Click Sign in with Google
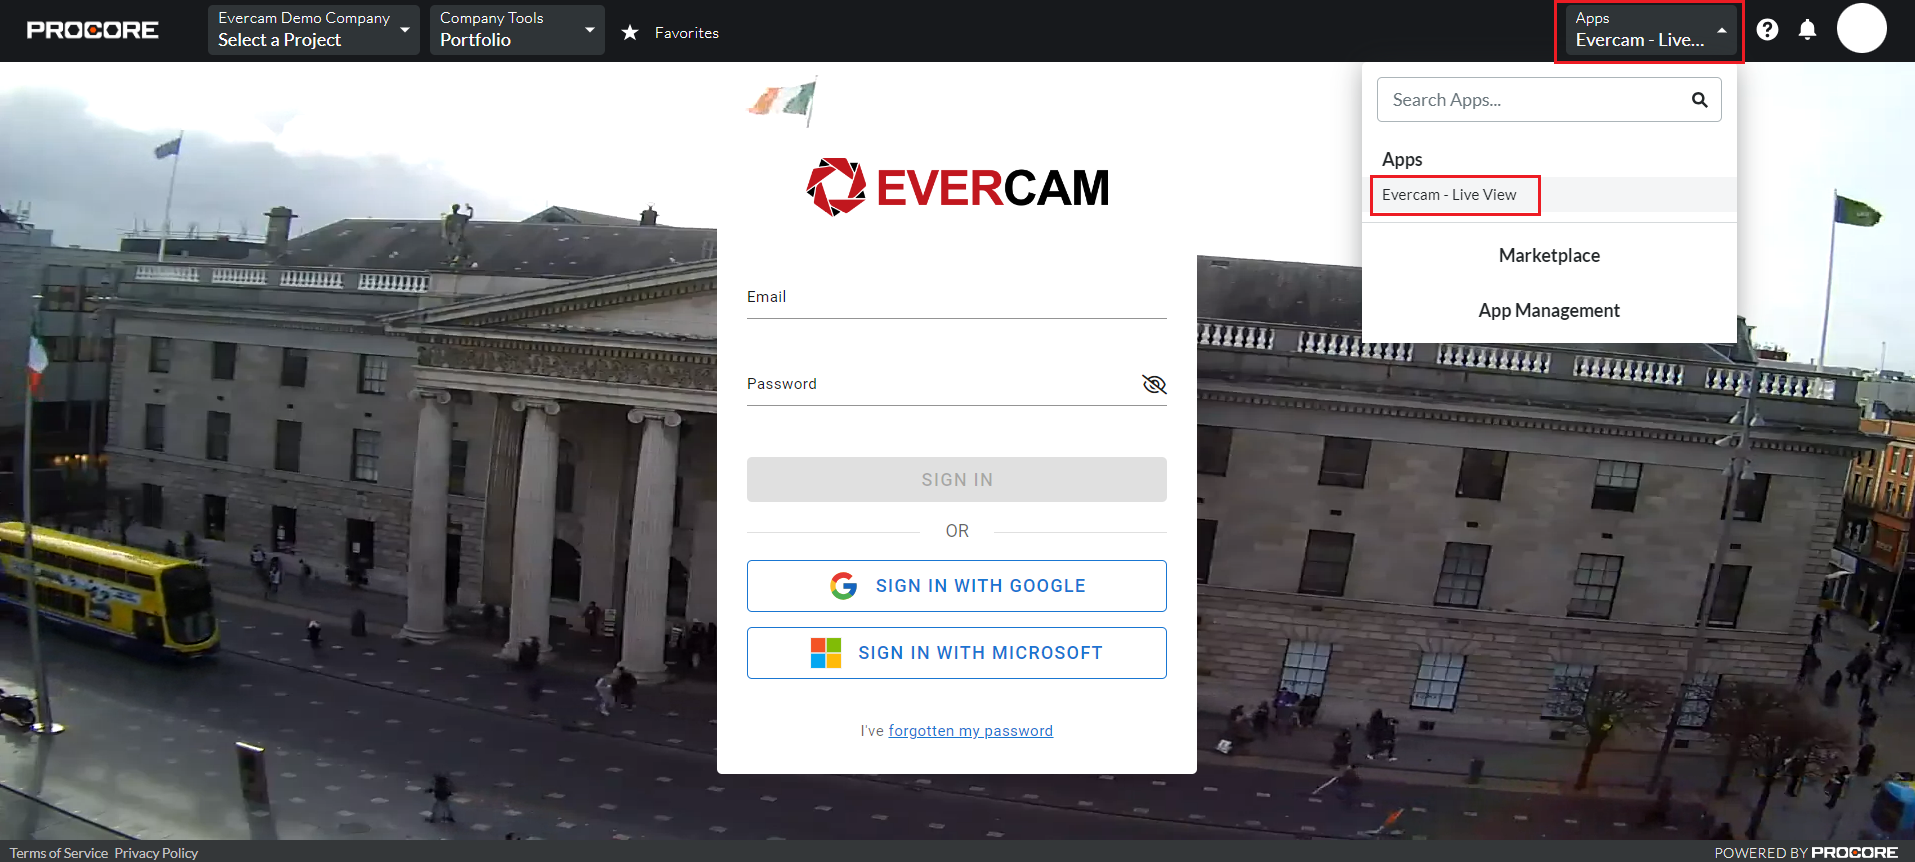The image size is (1915, 862). point(957,586)
